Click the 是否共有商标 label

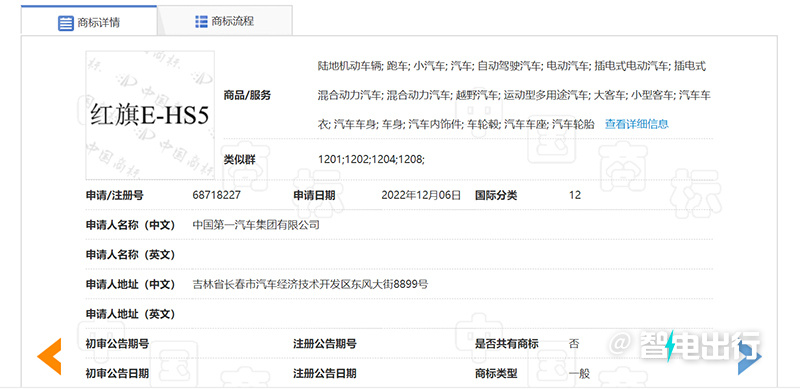coord(506,344)
